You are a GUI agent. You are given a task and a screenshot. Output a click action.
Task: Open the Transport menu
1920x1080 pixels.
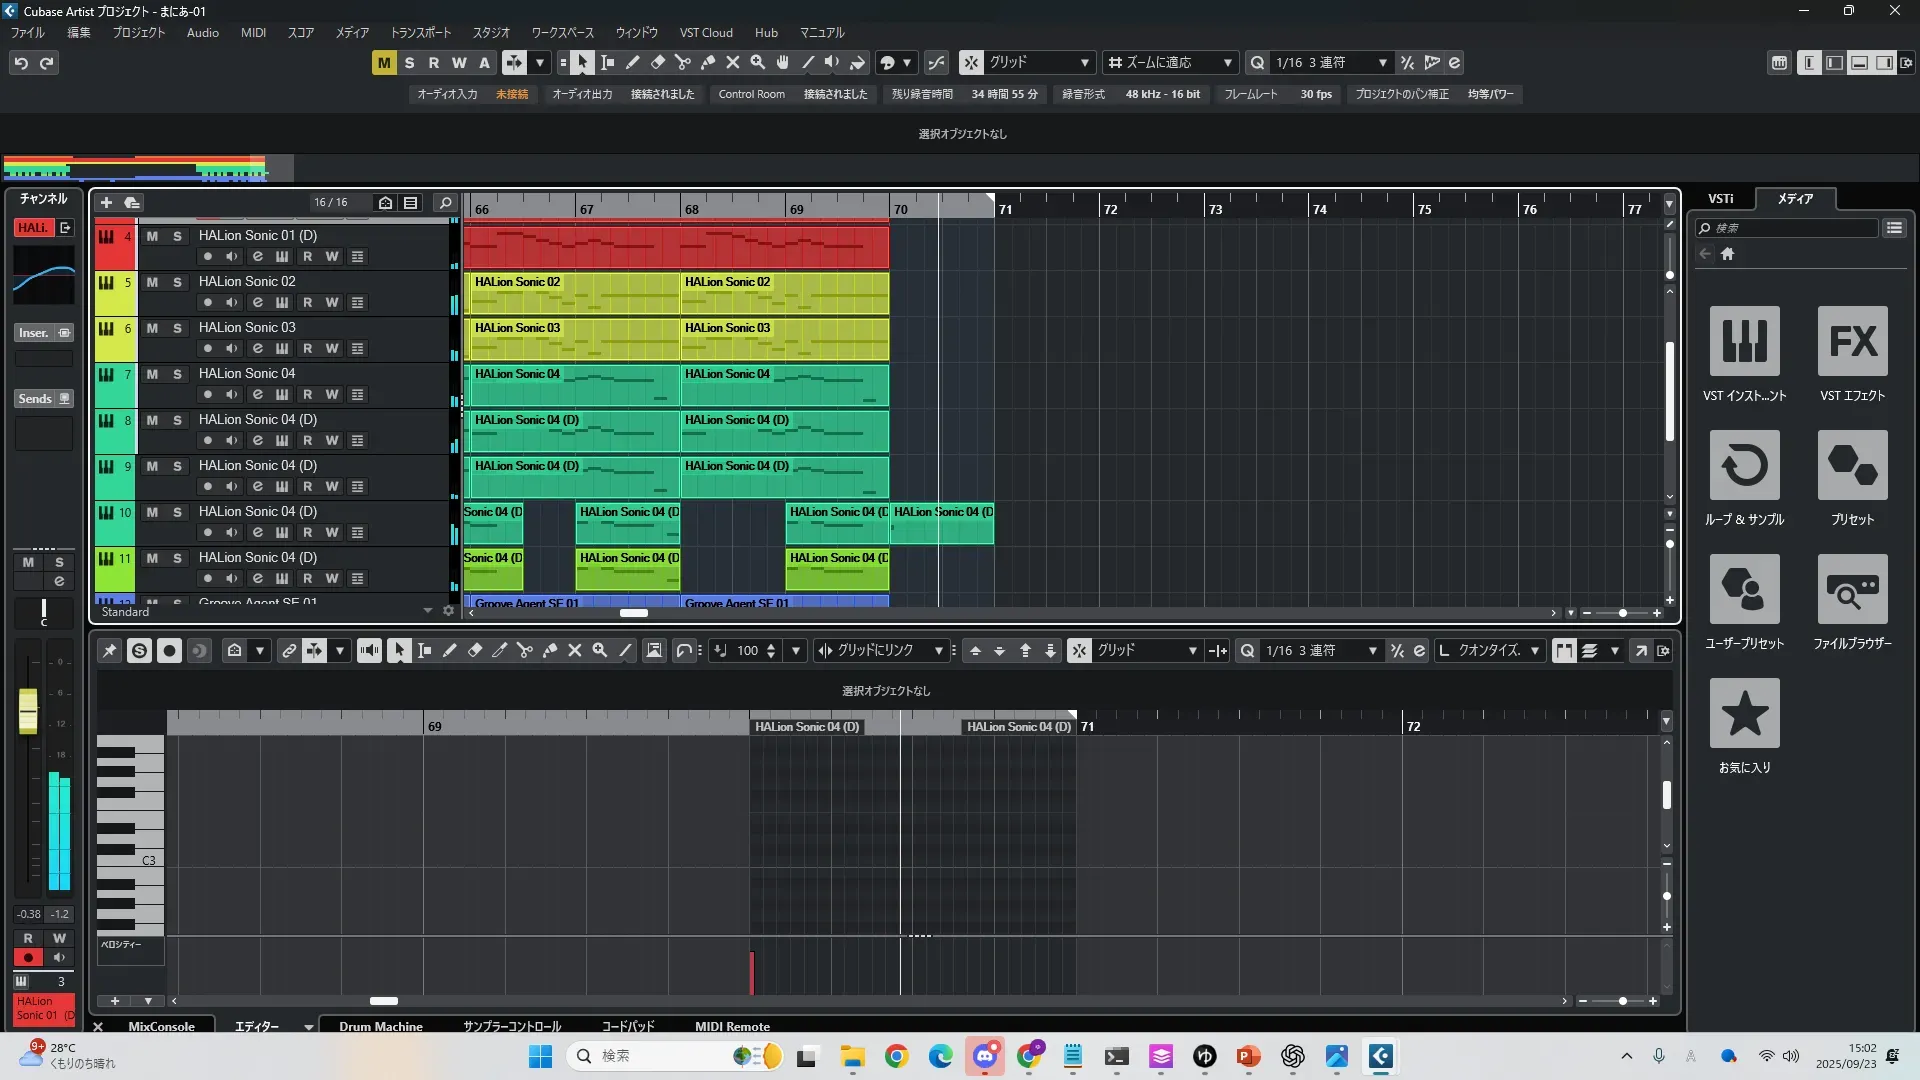click(420, 32)
